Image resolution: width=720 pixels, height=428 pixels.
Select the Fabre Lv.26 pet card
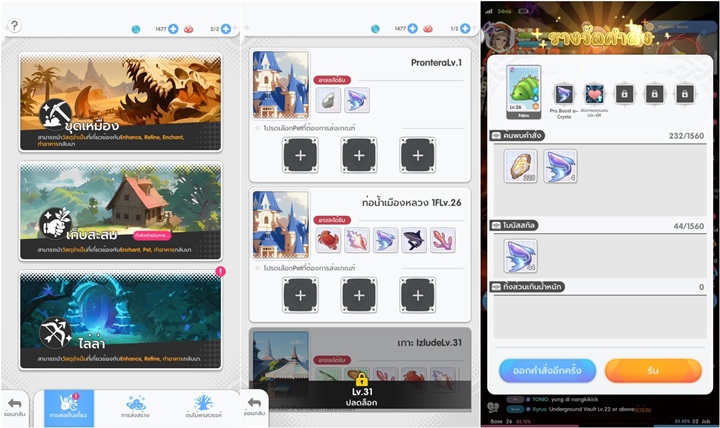click(523, 92)
